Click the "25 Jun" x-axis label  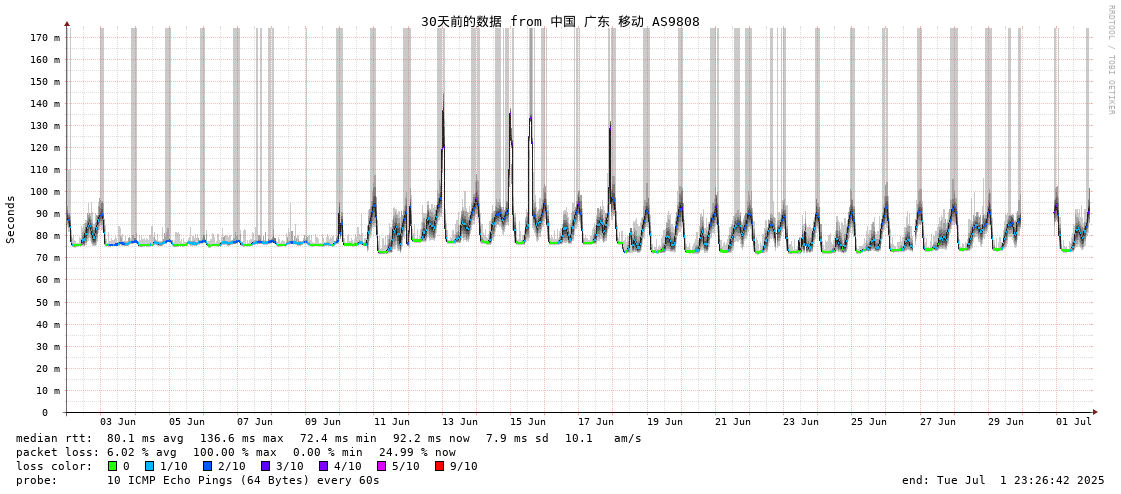coord(869,422)
